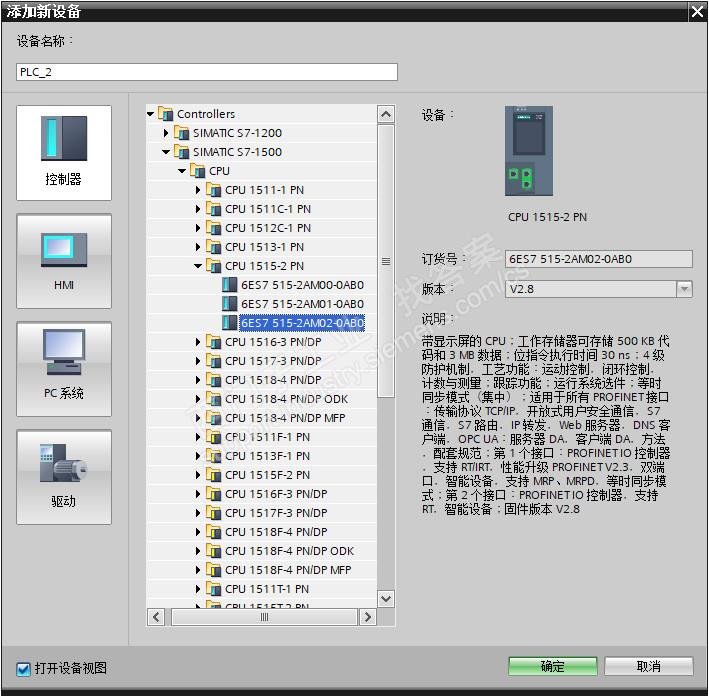
Task: Select the 控制器 (Controllers) category icon
Action: [x=64, y=152]
